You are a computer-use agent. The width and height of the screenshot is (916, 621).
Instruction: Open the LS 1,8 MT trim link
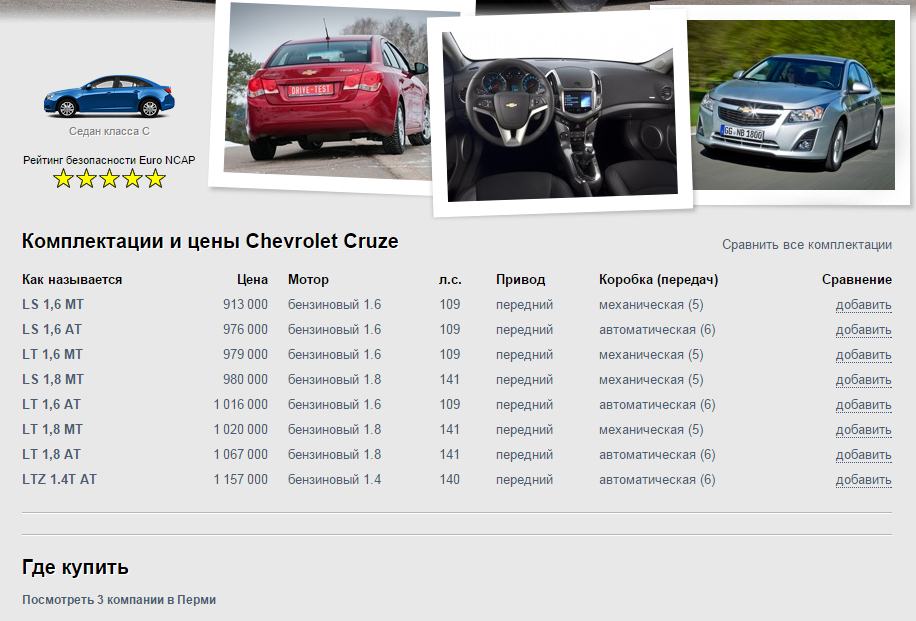[53, 380]
